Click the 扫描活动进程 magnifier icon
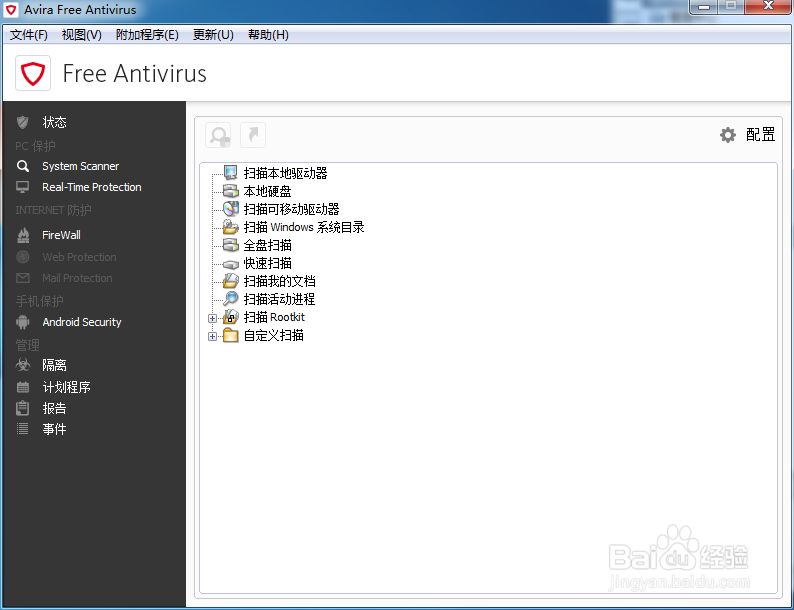The image size is (794, 610). (230, 299)
